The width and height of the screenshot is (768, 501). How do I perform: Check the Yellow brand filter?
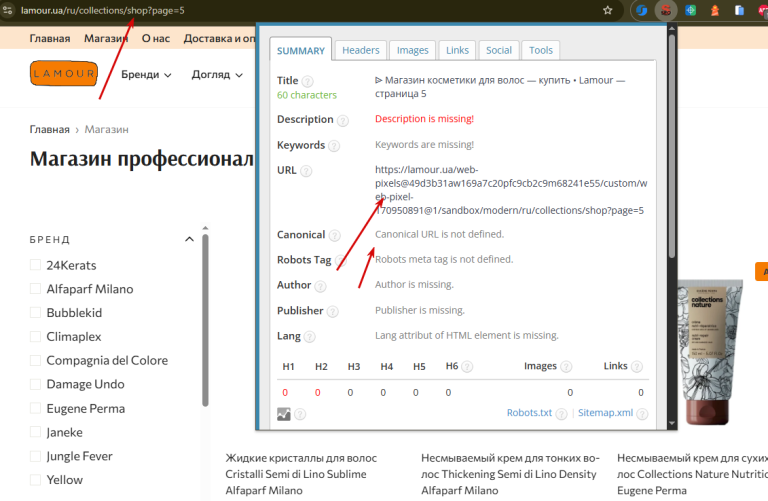pos(35,479)
